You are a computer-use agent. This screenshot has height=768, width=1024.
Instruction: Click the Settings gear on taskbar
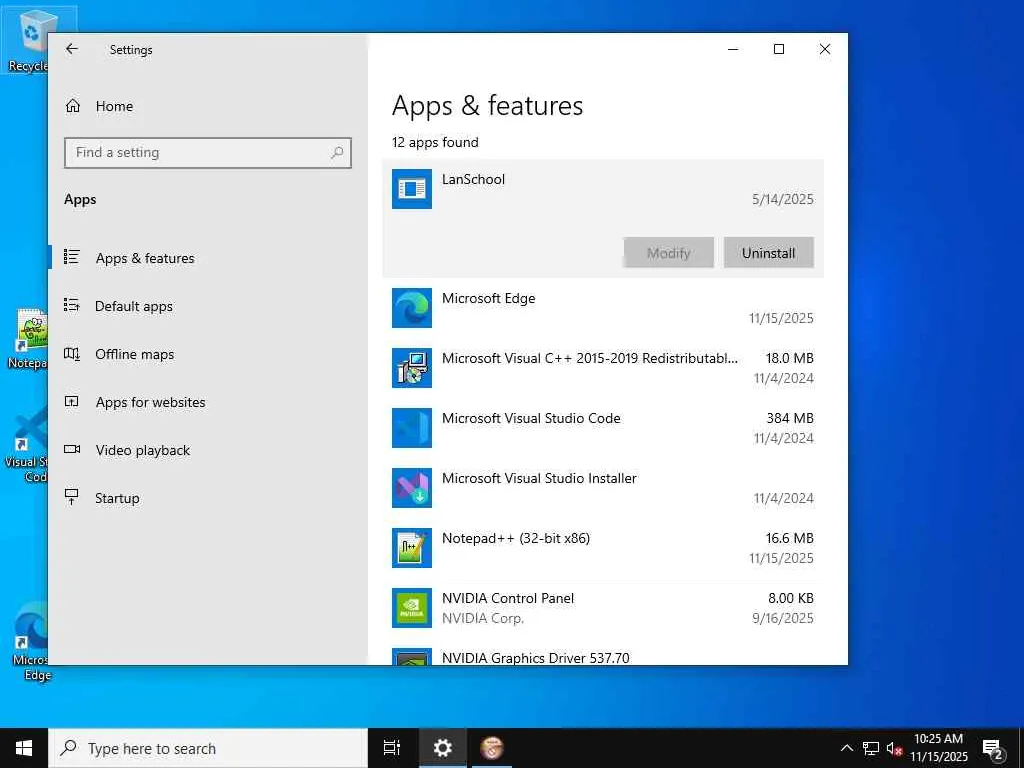point(442,748)
